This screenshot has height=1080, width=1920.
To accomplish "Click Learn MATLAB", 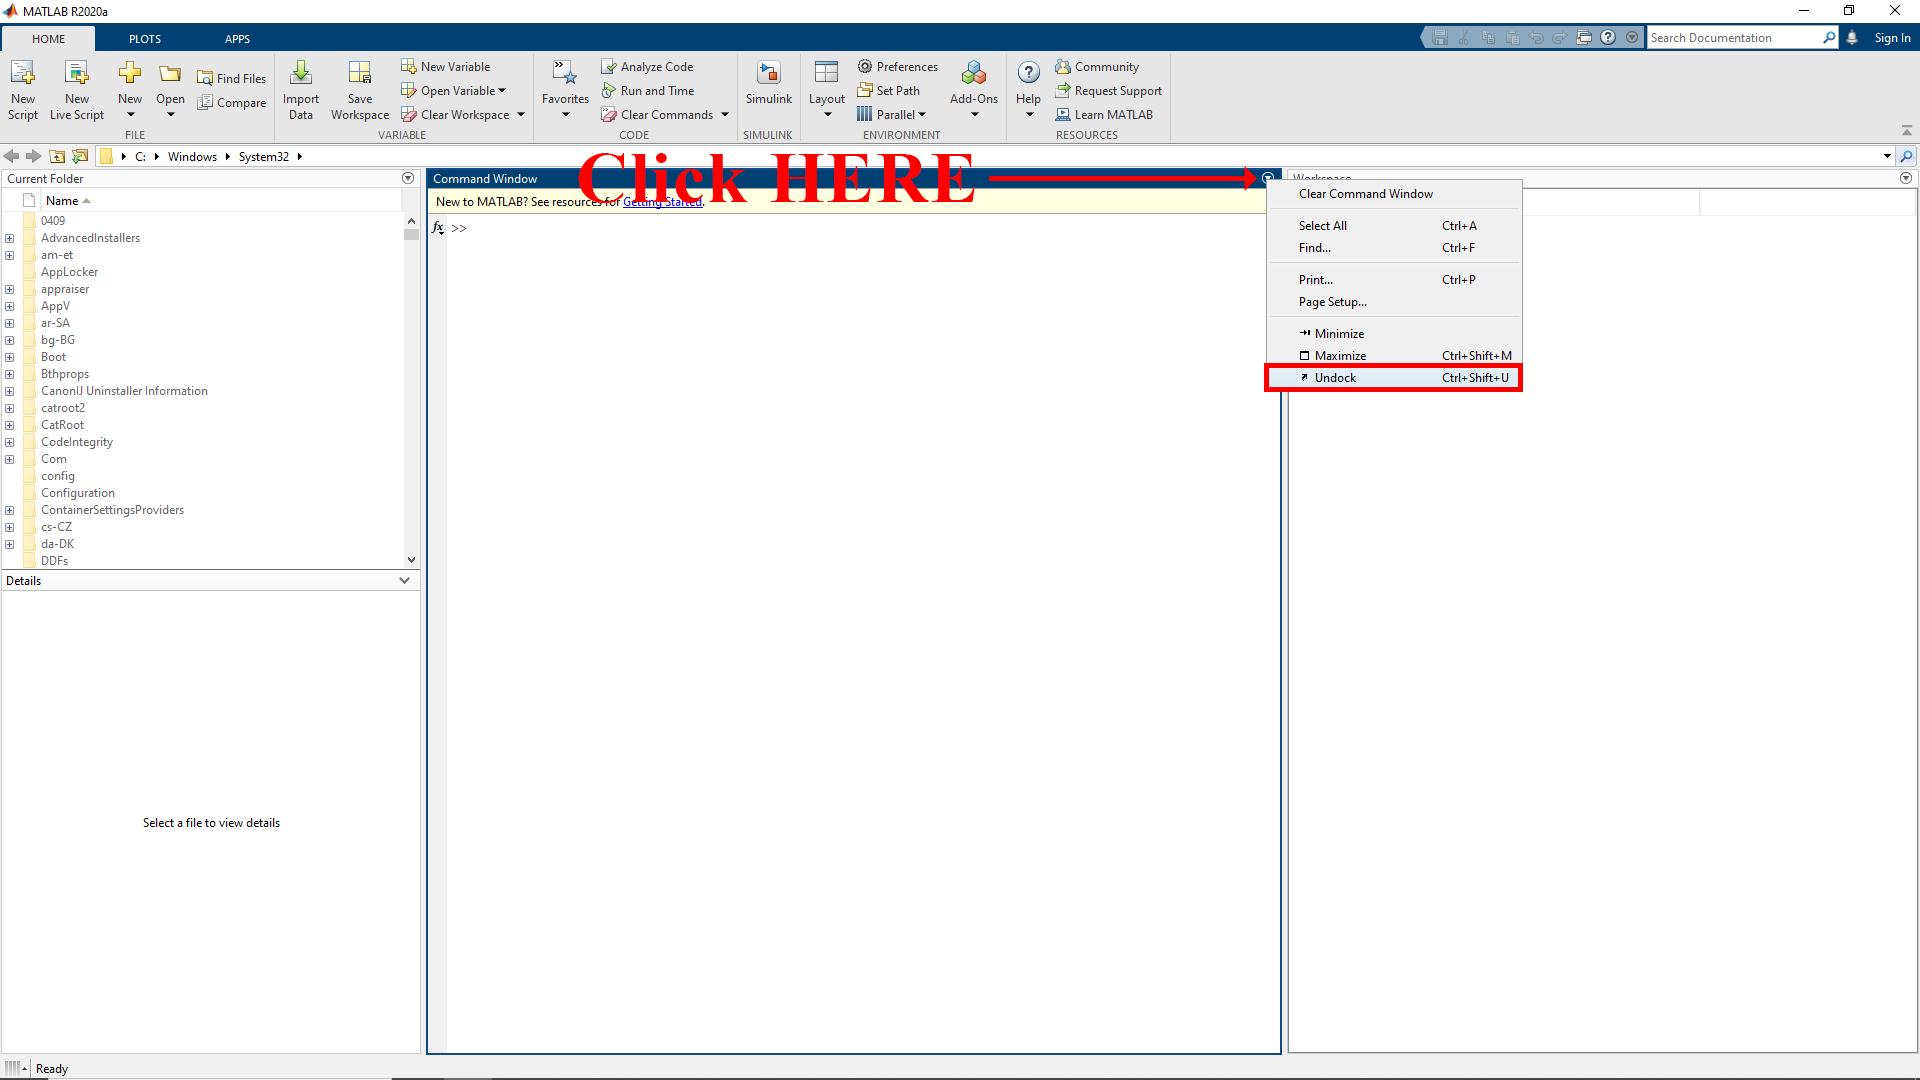I will (x=1104, y=114).
